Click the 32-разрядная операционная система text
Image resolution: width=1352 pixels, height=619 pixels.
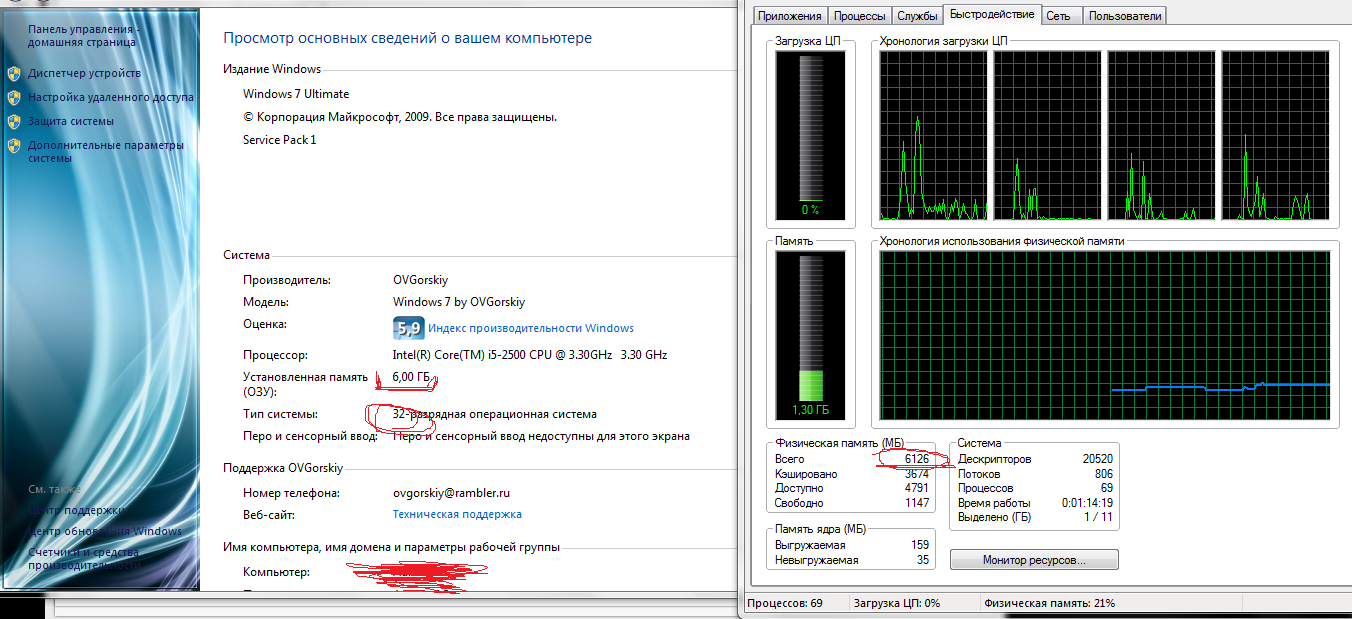coord(494,414)
